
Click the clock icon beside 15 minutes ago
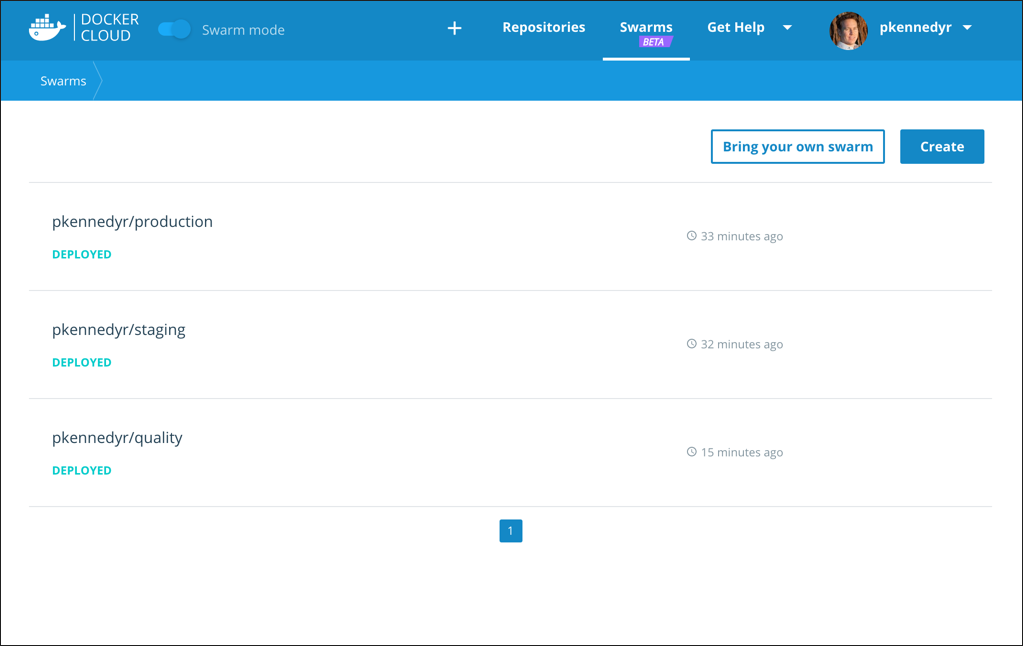[x=691, y=452]
